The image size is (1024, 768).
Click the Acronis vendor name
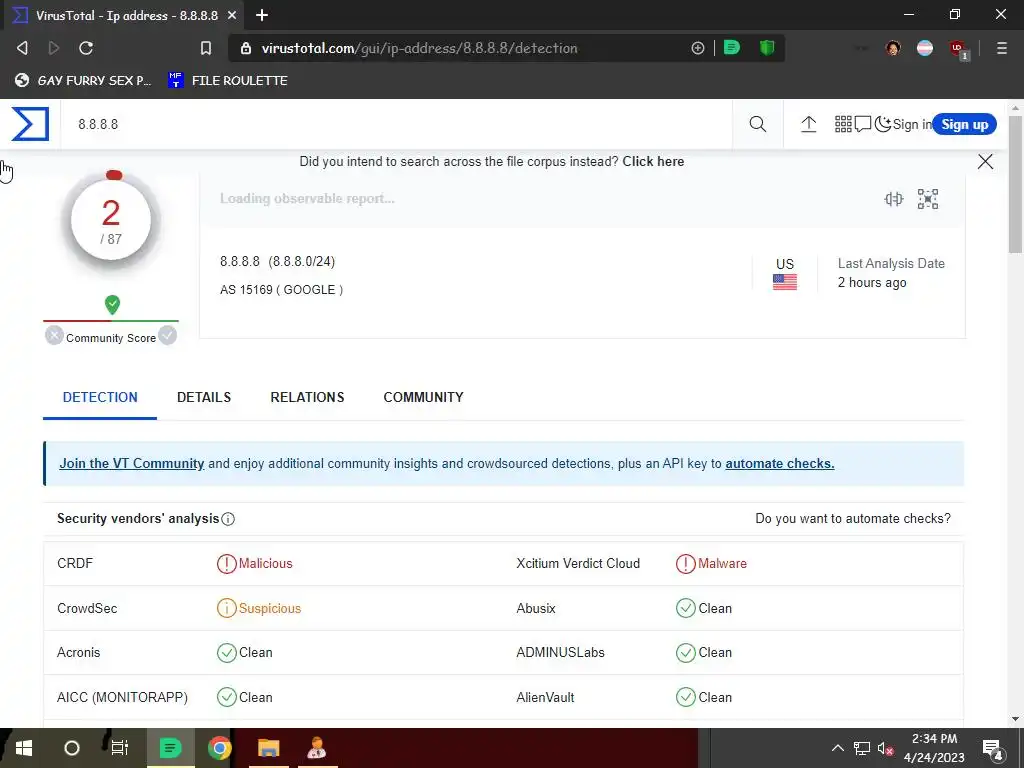pyautogui.click(x=78, y=652)
